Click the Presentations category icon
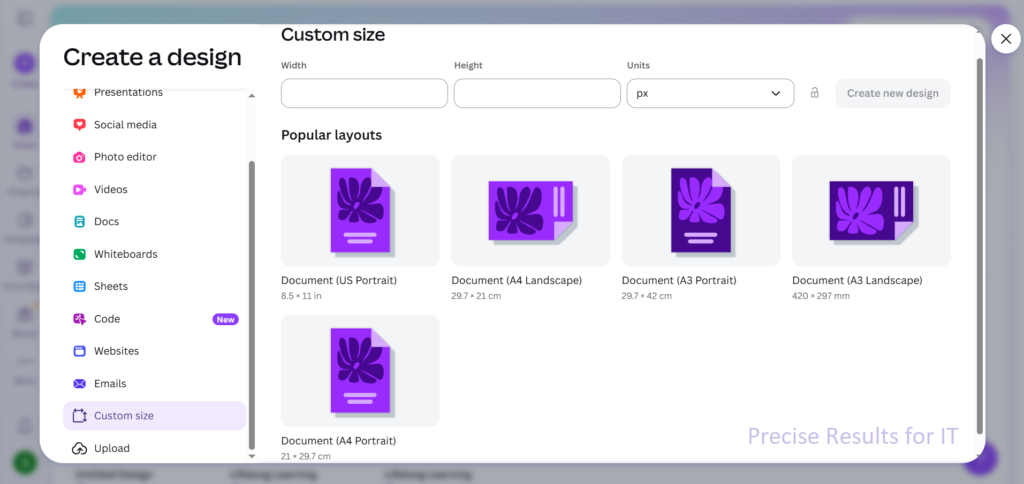1024x484 pixels. [79, 93]
